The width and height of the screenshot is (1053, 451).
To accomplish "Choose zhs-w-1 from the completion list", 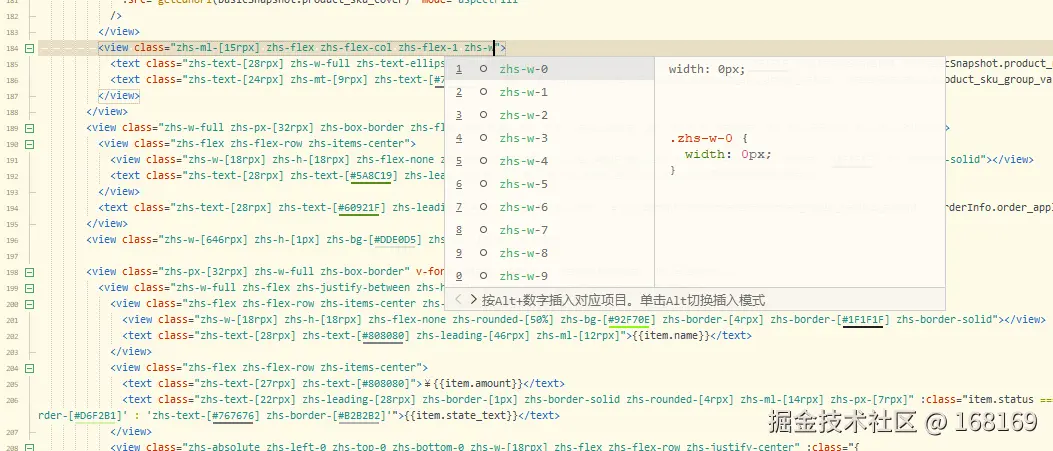I will pos(549,92).
